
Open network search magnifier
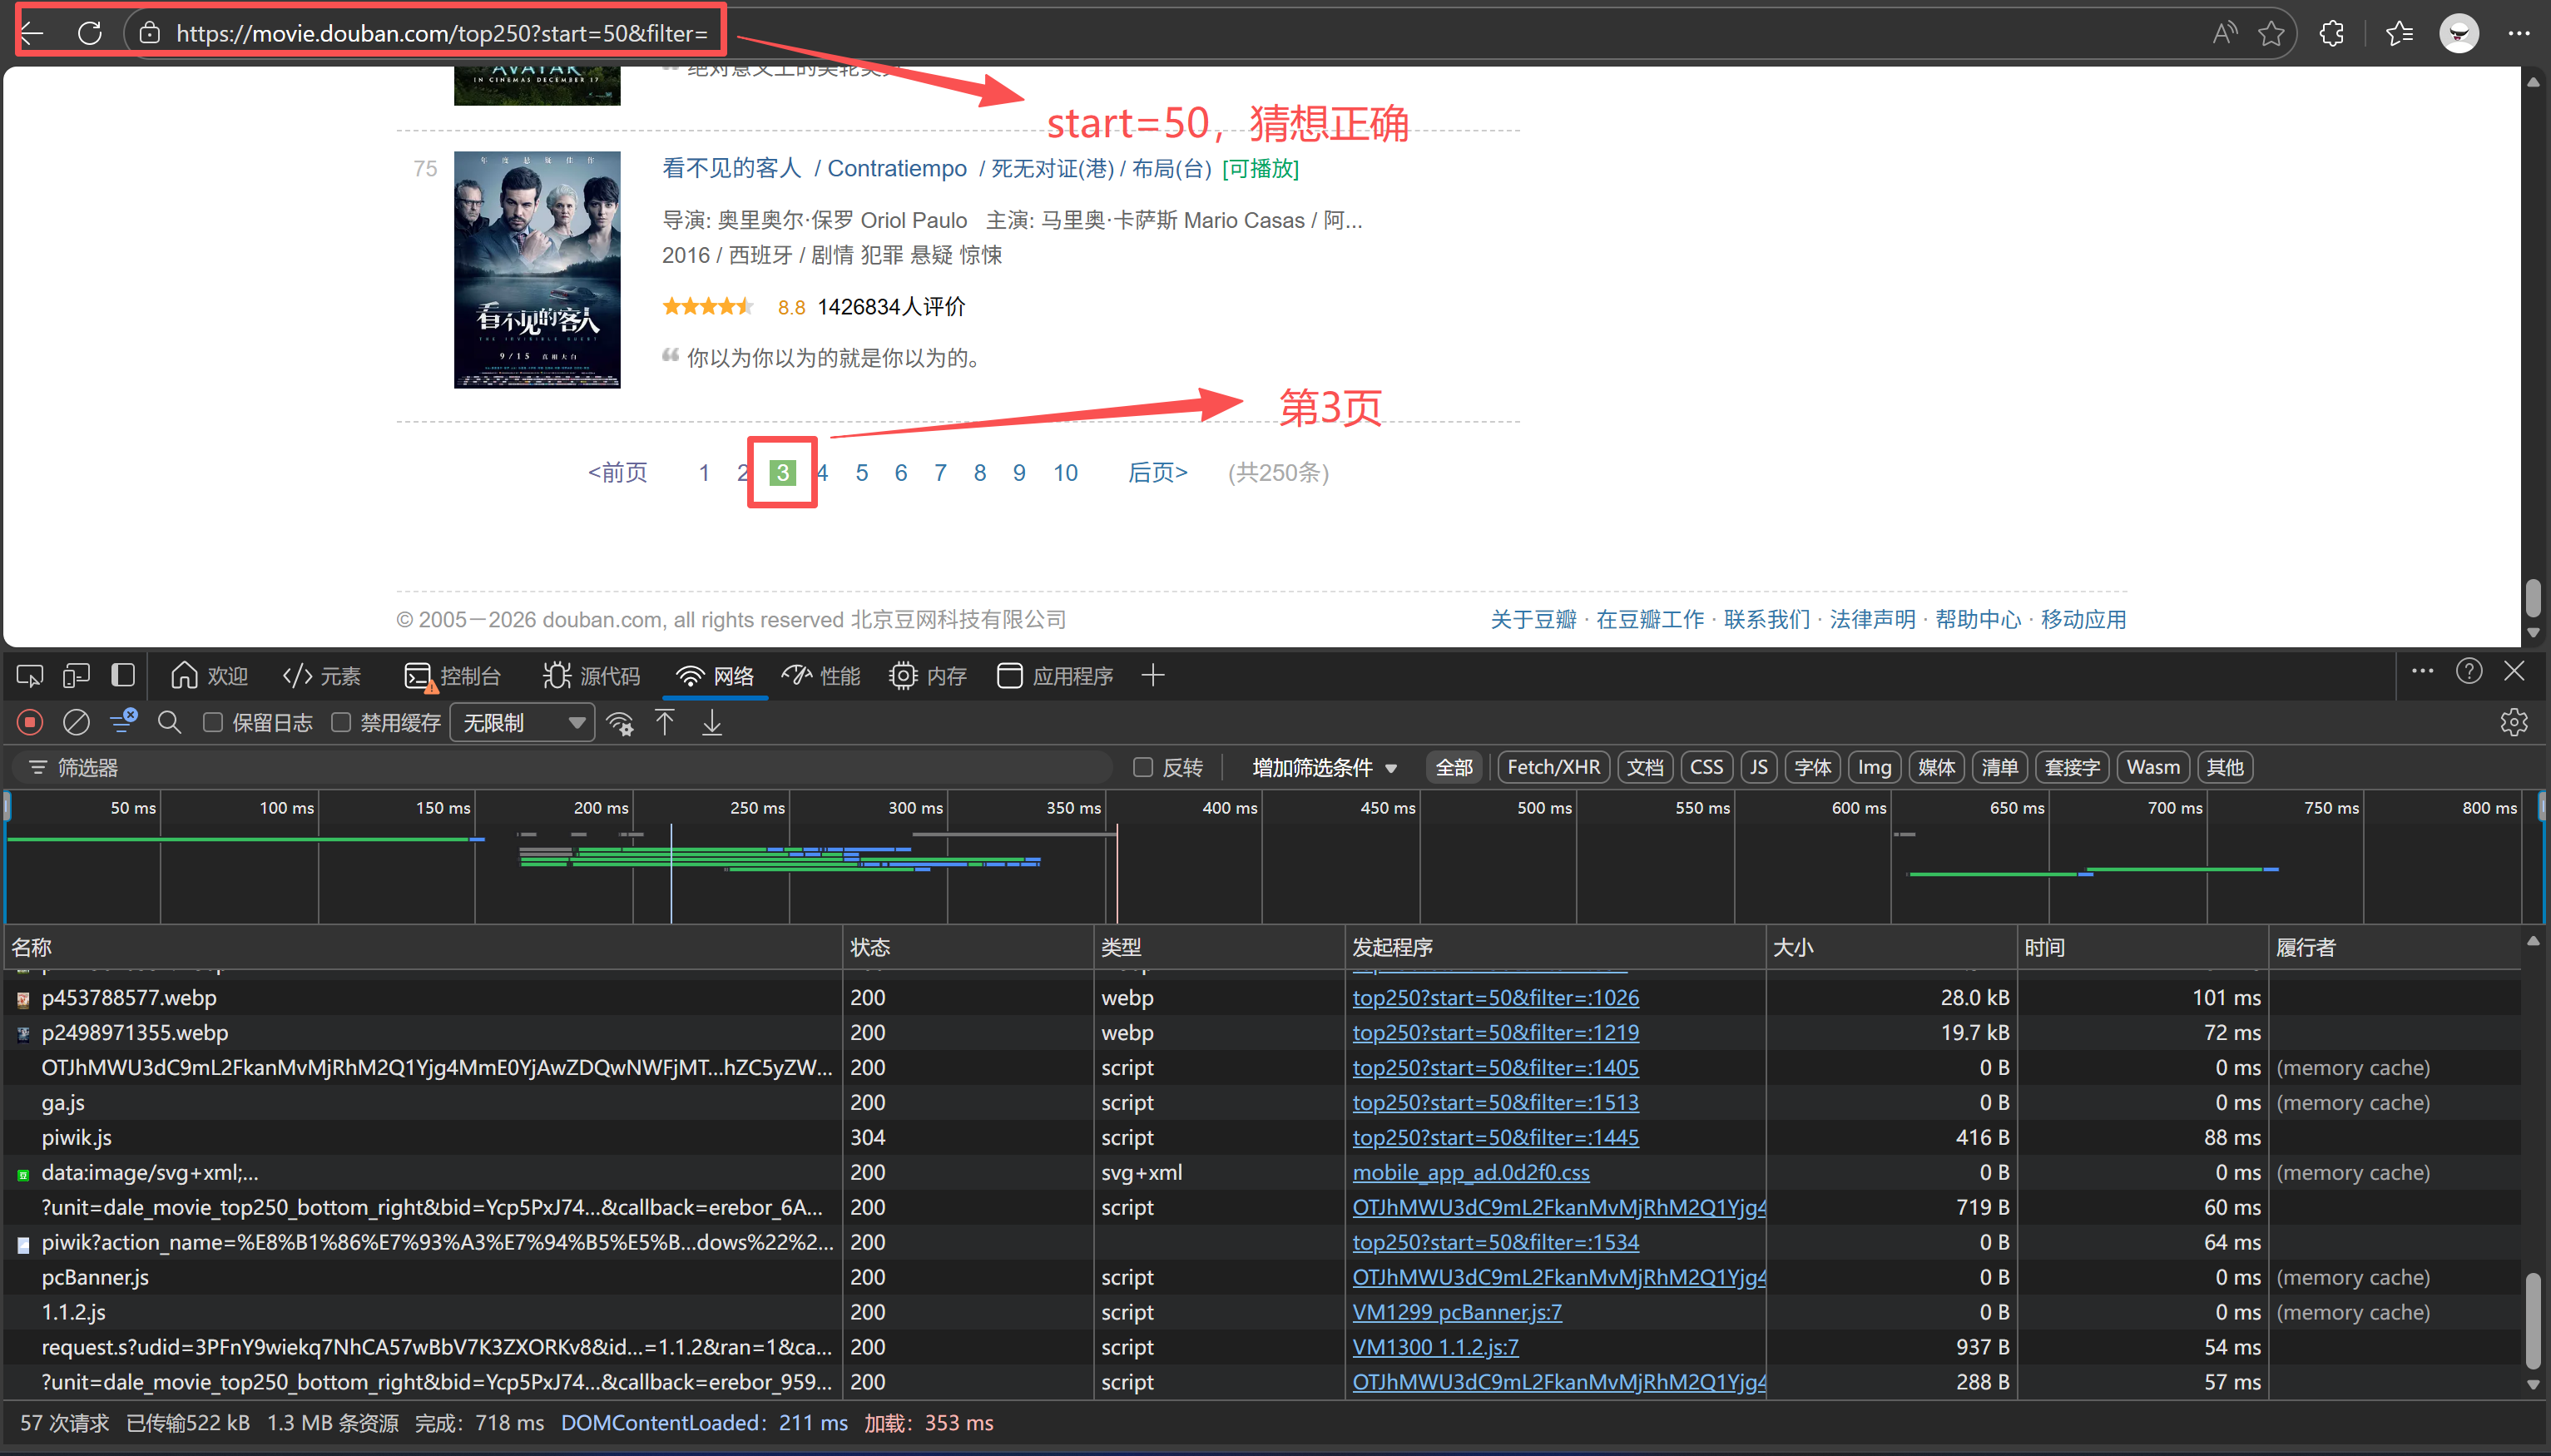click(169, 722)
